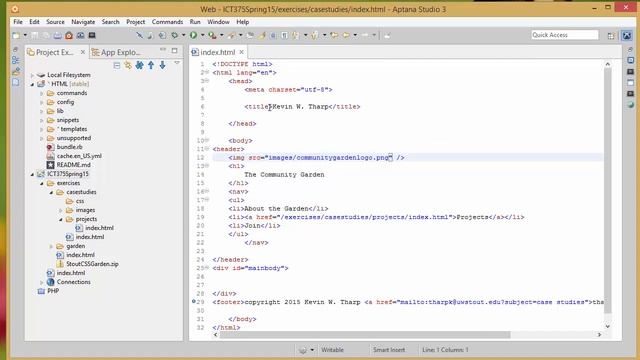This screenshot has height=360, width=640.
Task: Toggle code folding at line 11 header tag
Action: pos(207,149)
